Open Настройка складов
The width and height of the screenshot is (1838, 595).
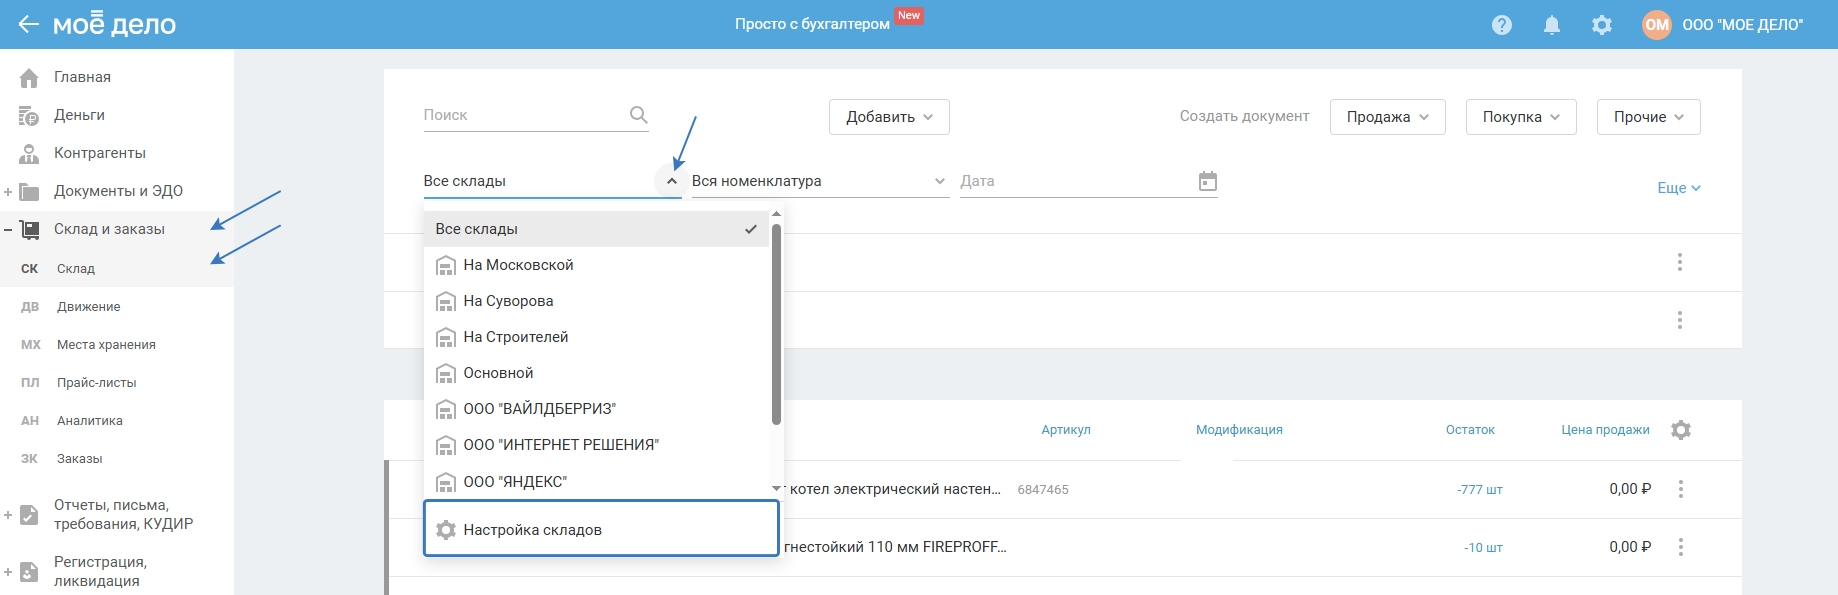click(x=601, y=529)
